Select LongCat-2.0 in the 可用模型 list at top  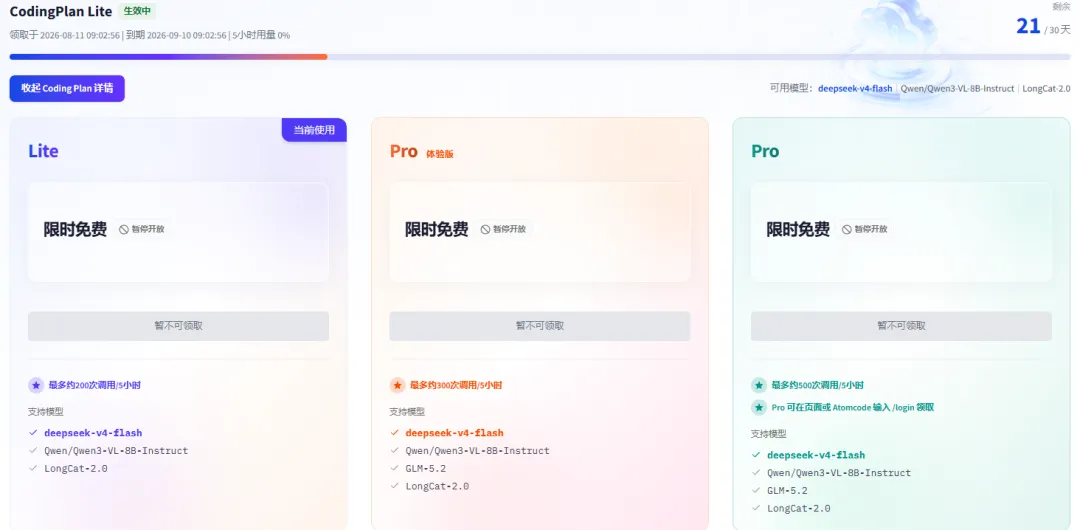[1046, 88]
